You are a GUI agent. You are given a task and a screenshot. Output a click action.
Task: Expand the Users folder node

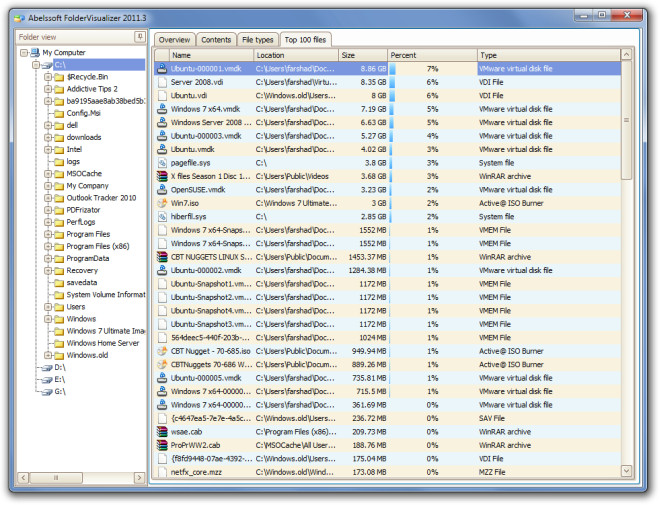[x=48, y=307]
